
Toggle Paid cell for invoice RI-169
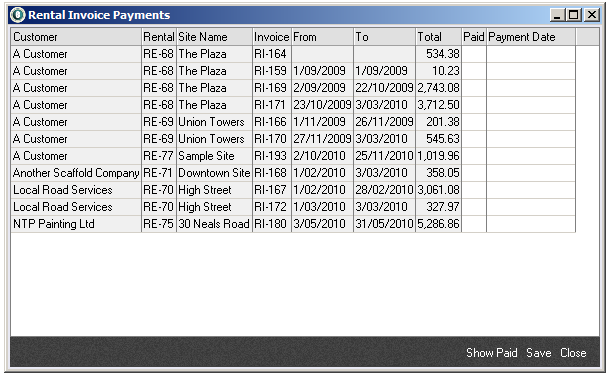pos(474,88)
